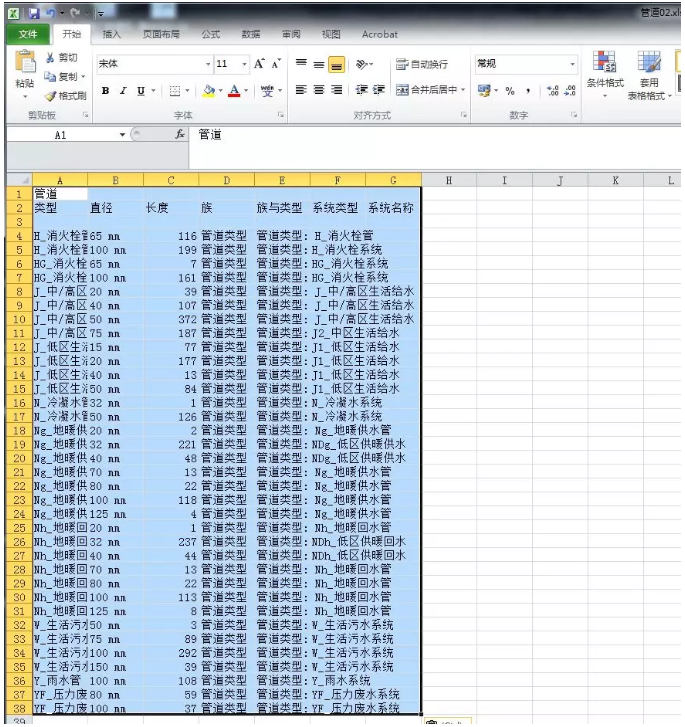Click the Name Box showing A1

pos(62,135)
